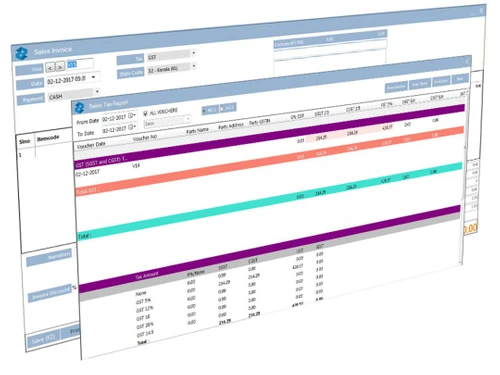Click the Sales Invoice window logo icon
500x375 pixels.
pos(22,53)
